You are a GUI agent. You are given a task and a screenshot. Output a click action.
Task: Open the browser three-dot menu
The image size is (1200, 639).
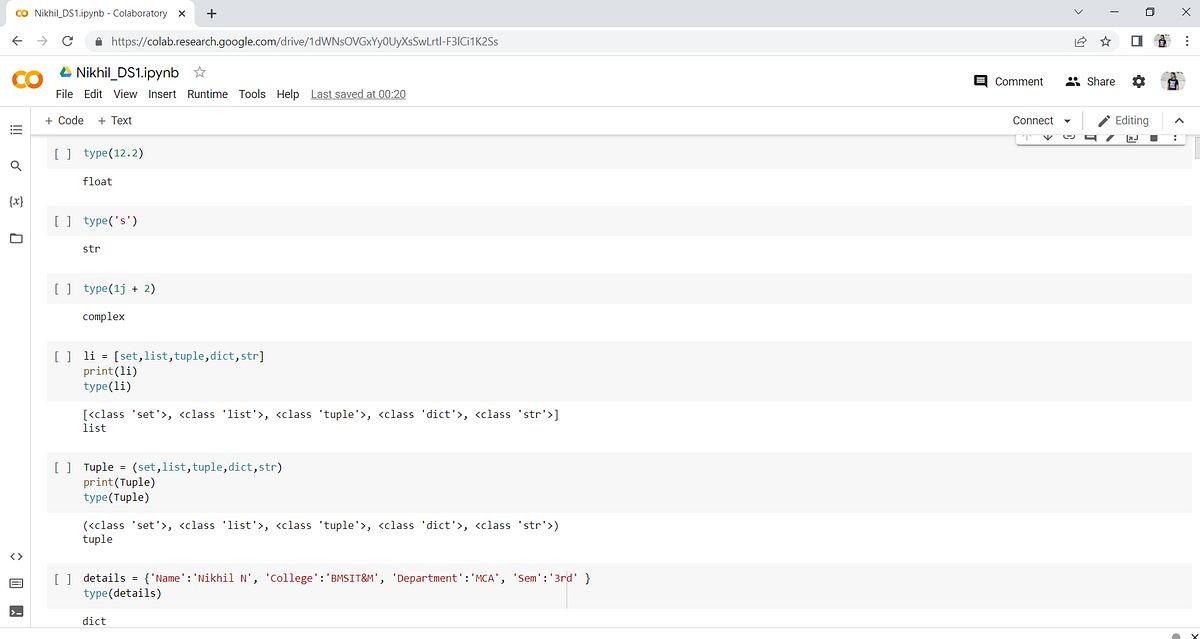(x=1185, y=41)
